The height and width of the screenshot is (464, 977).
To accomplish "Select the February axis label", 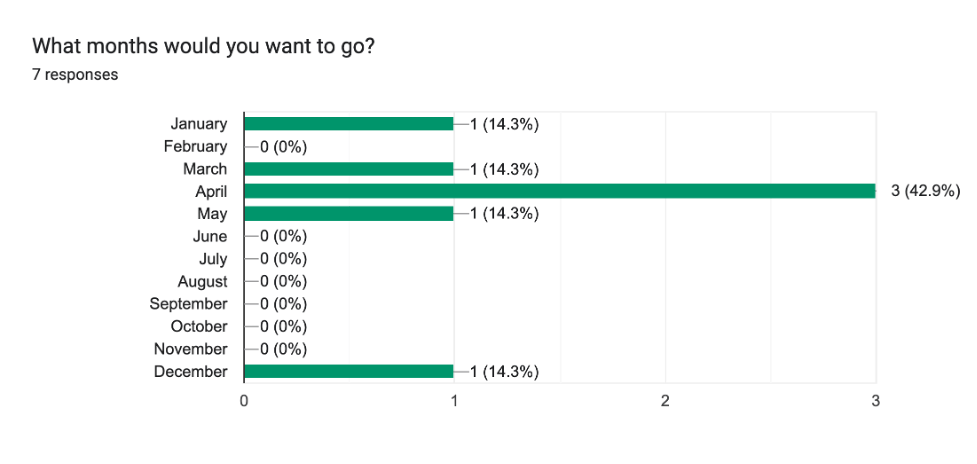I will (x=196, y=146).
